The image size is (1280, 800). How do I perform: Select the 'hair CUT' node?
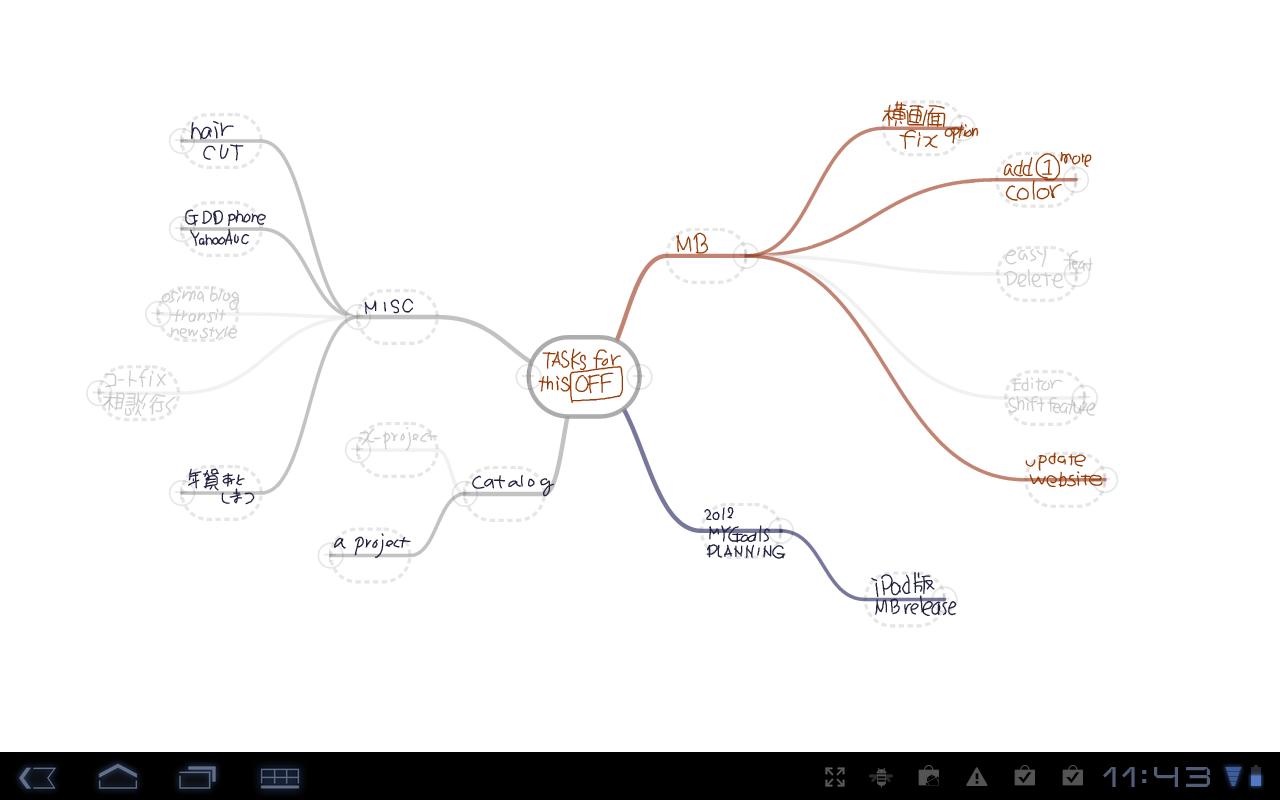coord(220,141)
